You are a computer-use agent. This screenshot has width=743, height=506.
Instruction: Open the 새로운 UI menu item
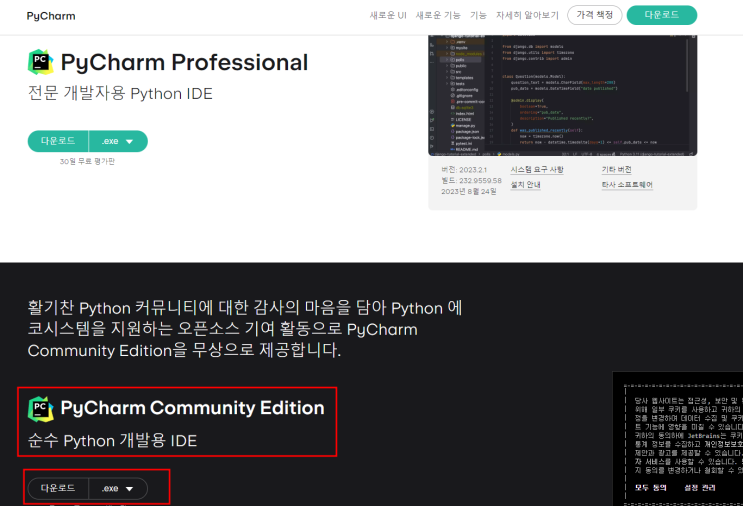[388, 15]
